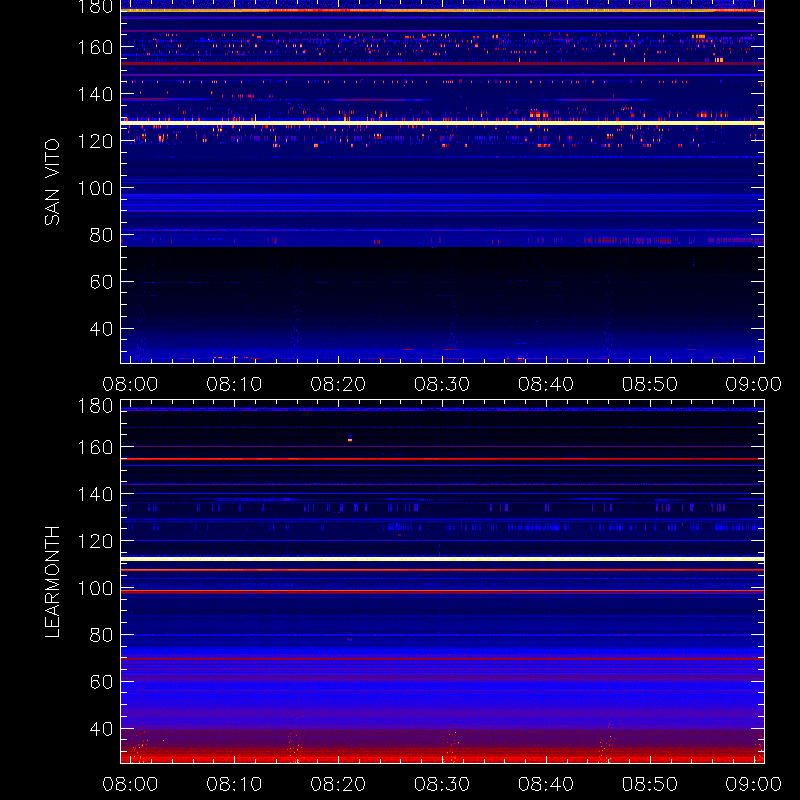Click the 160 frequency label on San Vito axis
The height and width of the screenshot is (800, 800).
click(x=95, y=47)
